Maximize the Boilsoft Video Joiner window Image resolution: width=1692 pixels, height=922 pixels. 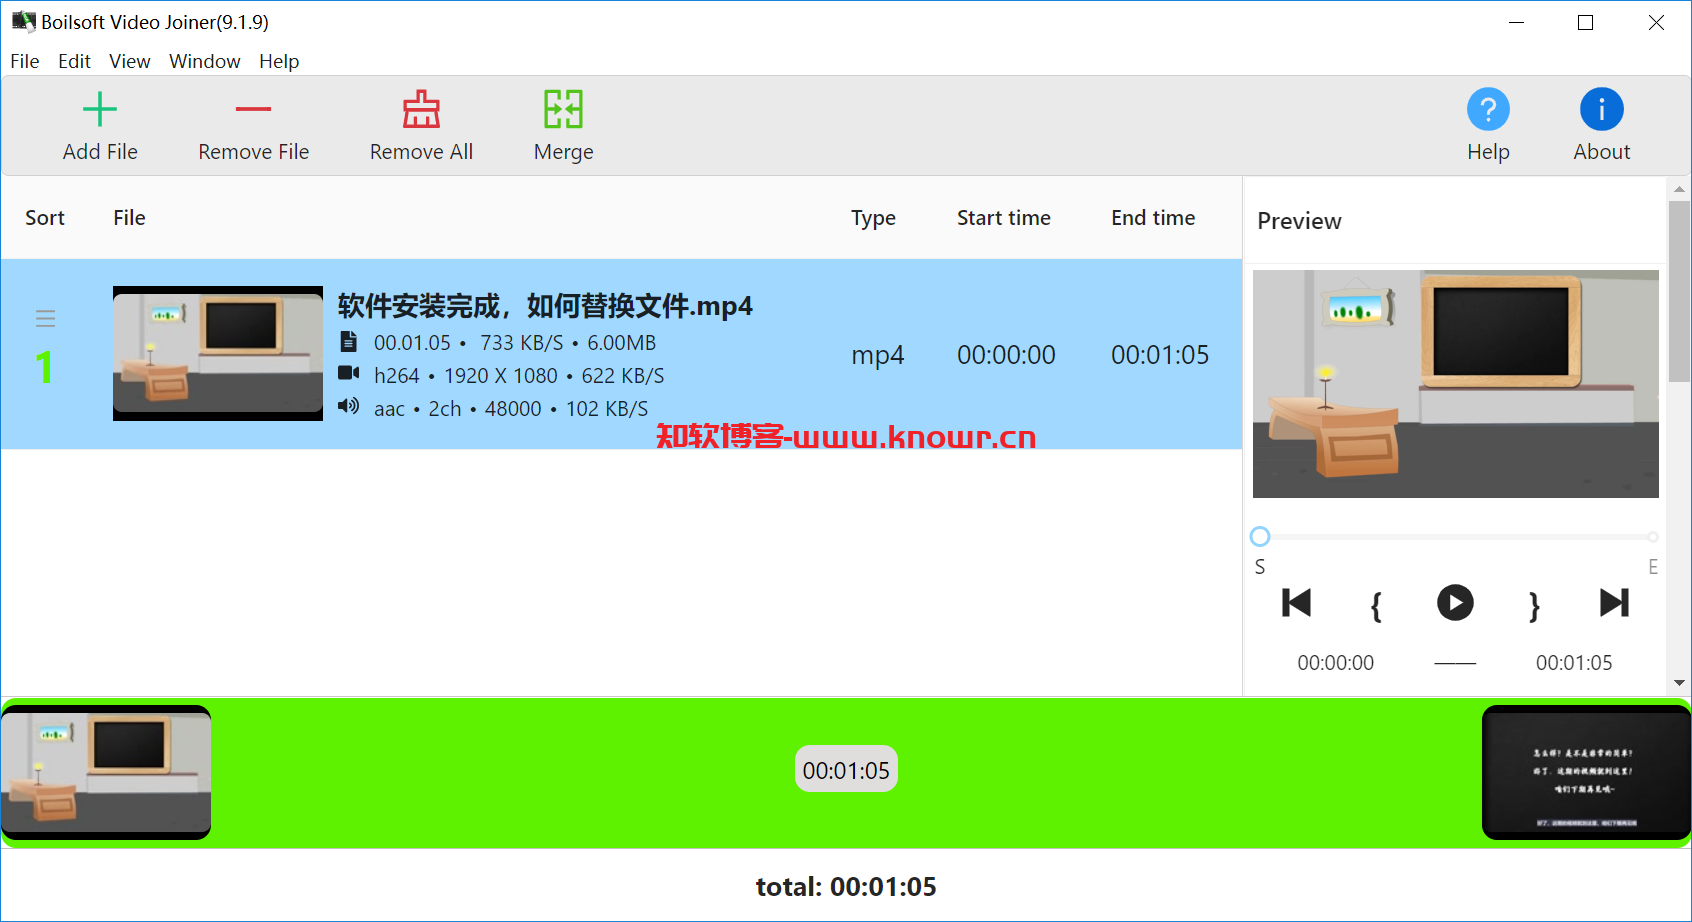1585,22
